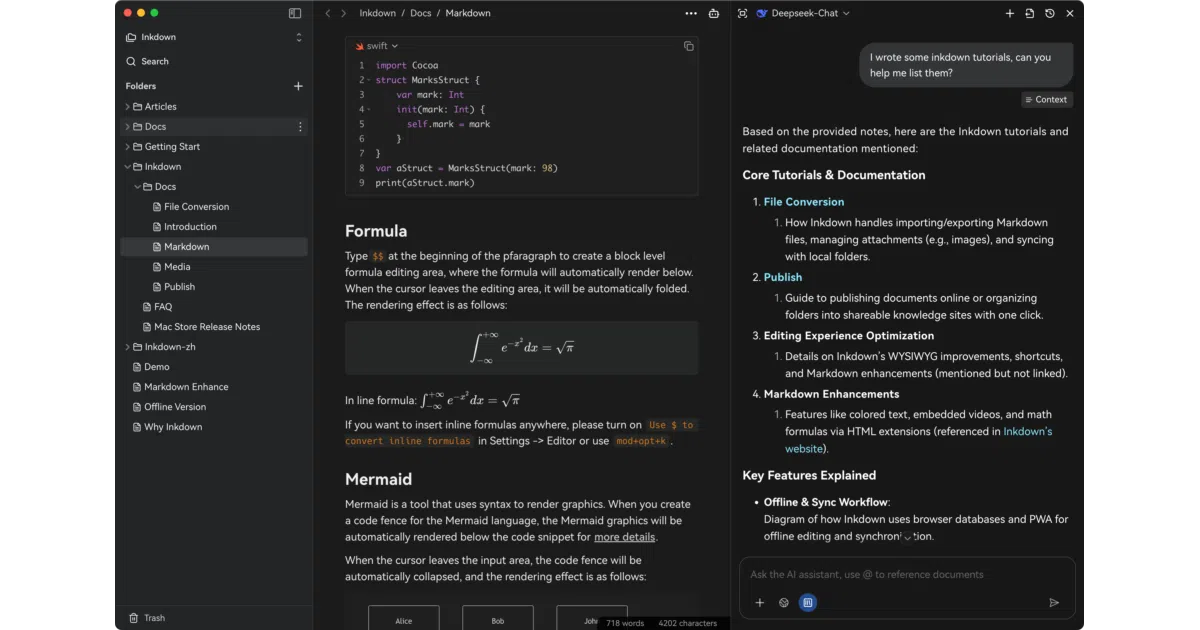This screenshot has width=1200, height=630.
Task: Open the Inkdown workspace switcher
Action: pos(214,37)
